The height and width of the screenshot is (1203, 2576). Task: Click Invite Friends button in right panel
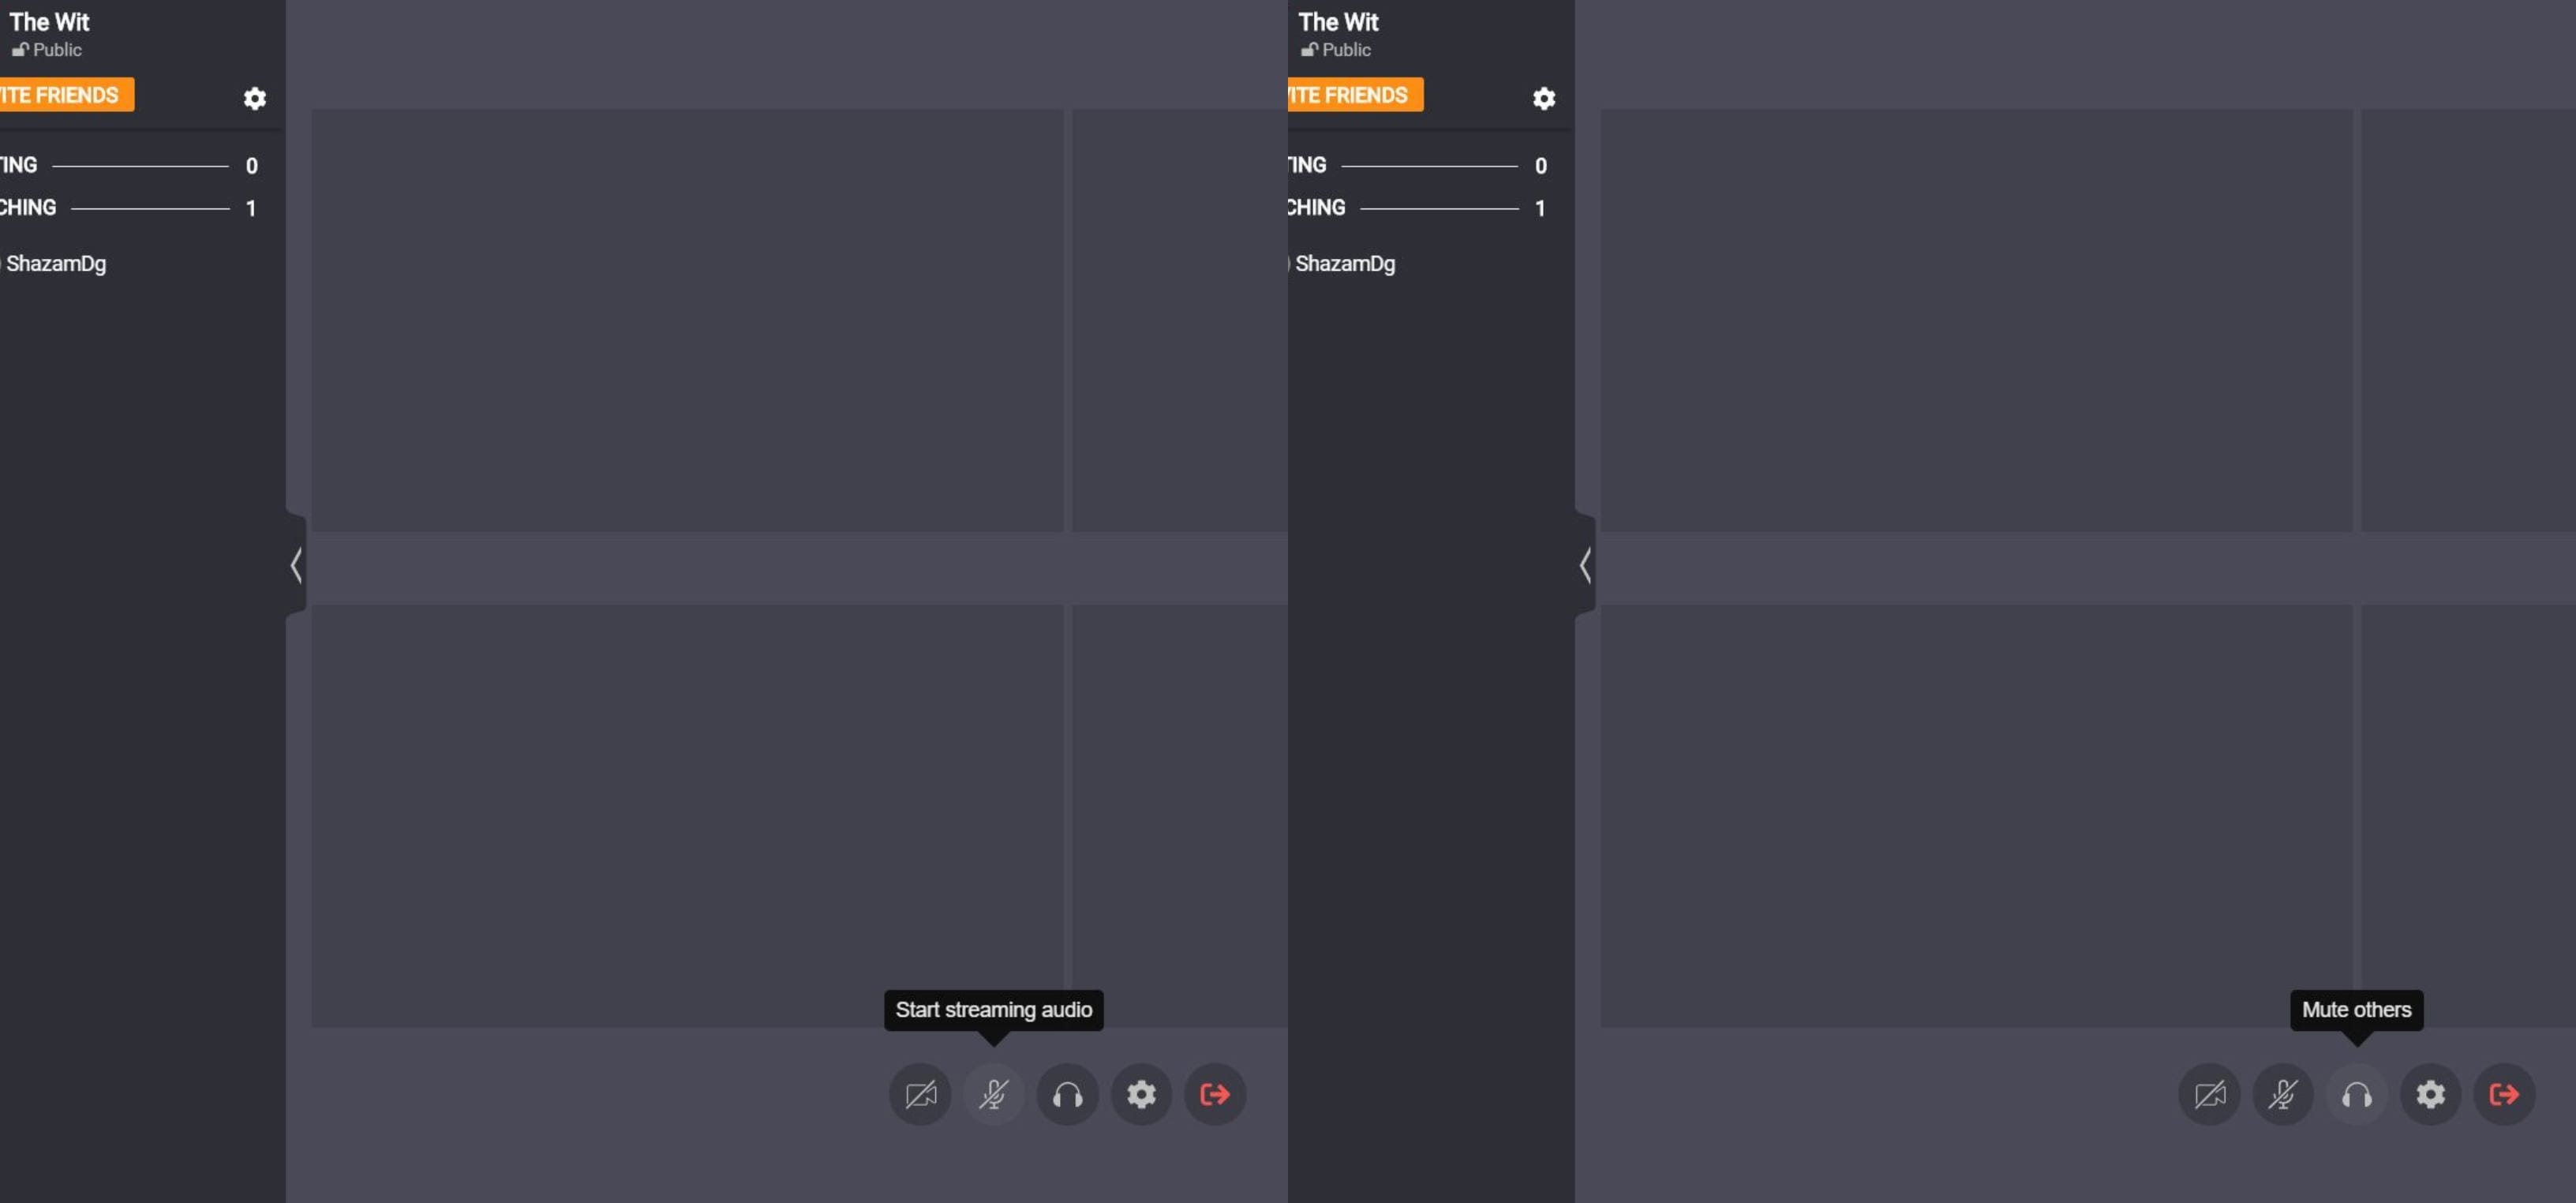[x=1356, y=95]
